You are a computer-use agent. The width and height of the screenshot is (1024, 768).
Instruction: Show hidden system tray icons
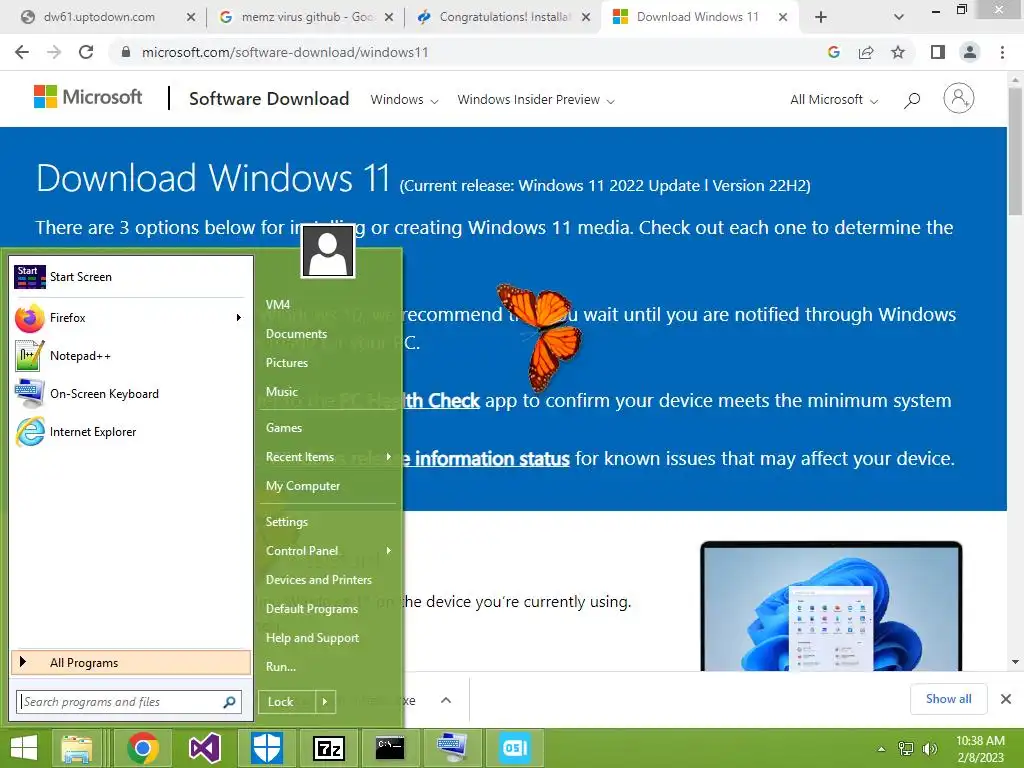[882, 749]
